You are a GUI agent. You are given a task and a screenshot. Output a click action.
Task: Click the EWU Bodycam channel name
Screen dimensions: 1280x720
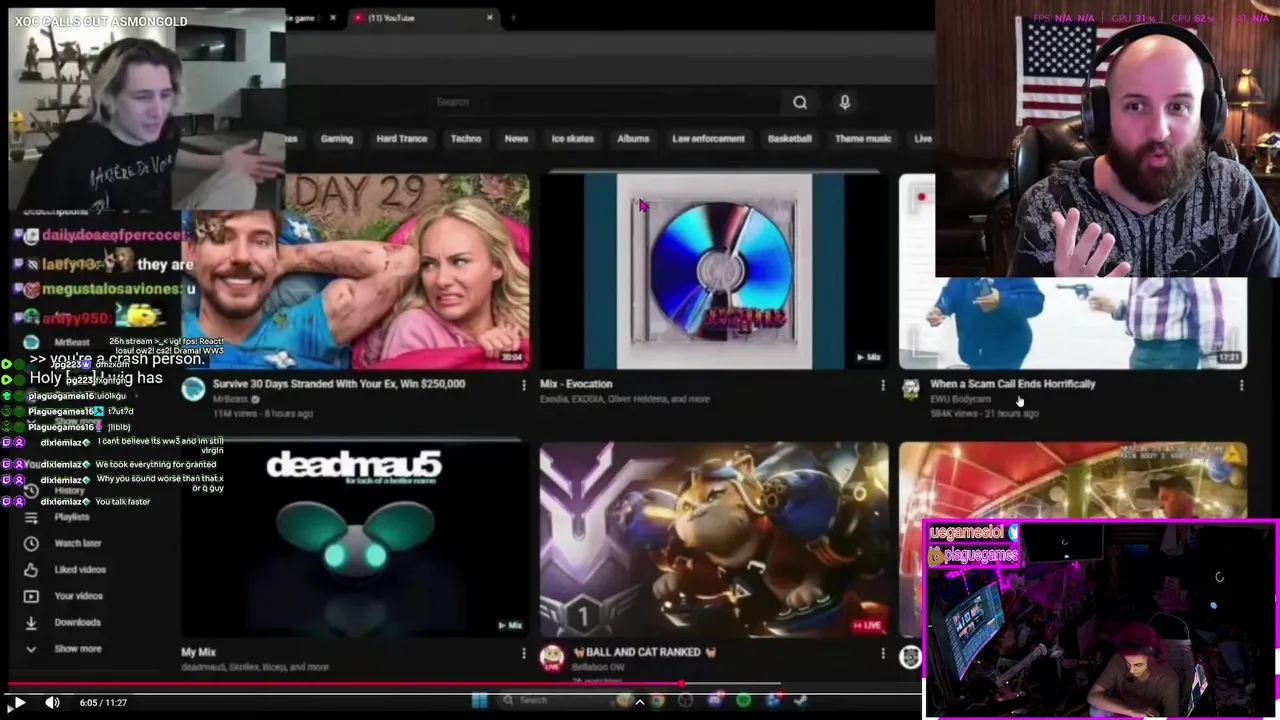960,399
